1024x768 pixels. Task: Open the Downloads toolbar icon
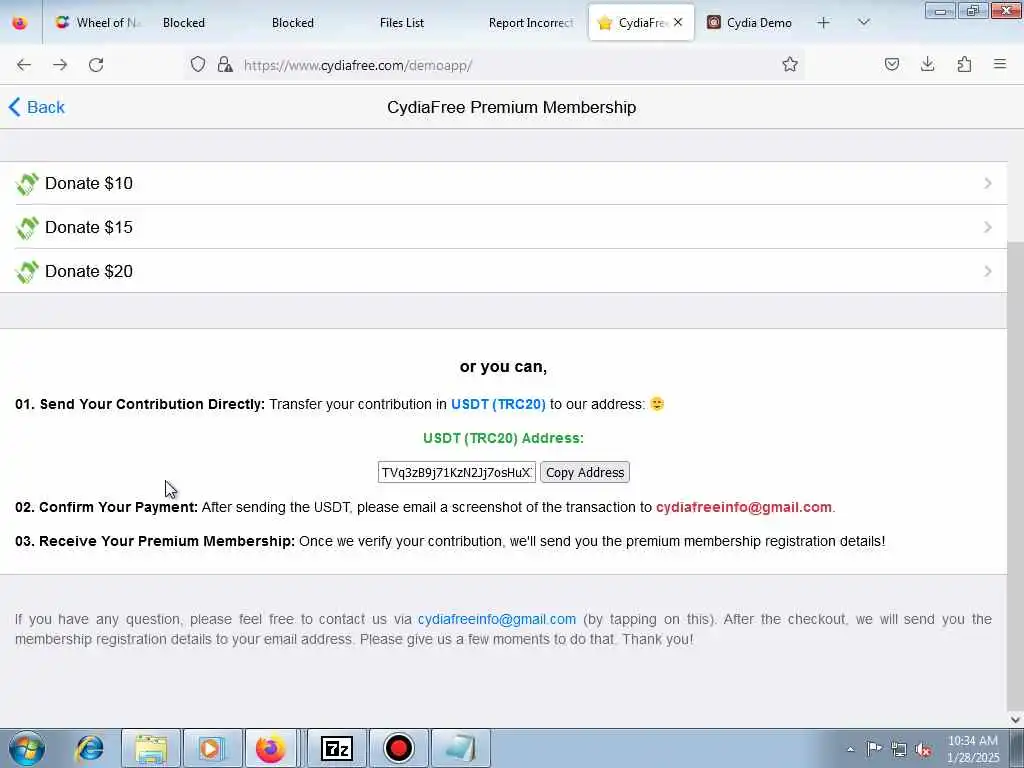tap(927, 64)
